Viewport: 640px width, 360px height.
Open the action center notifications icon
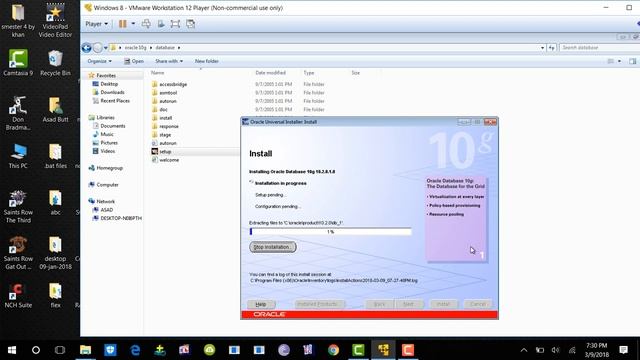[623, 350]
